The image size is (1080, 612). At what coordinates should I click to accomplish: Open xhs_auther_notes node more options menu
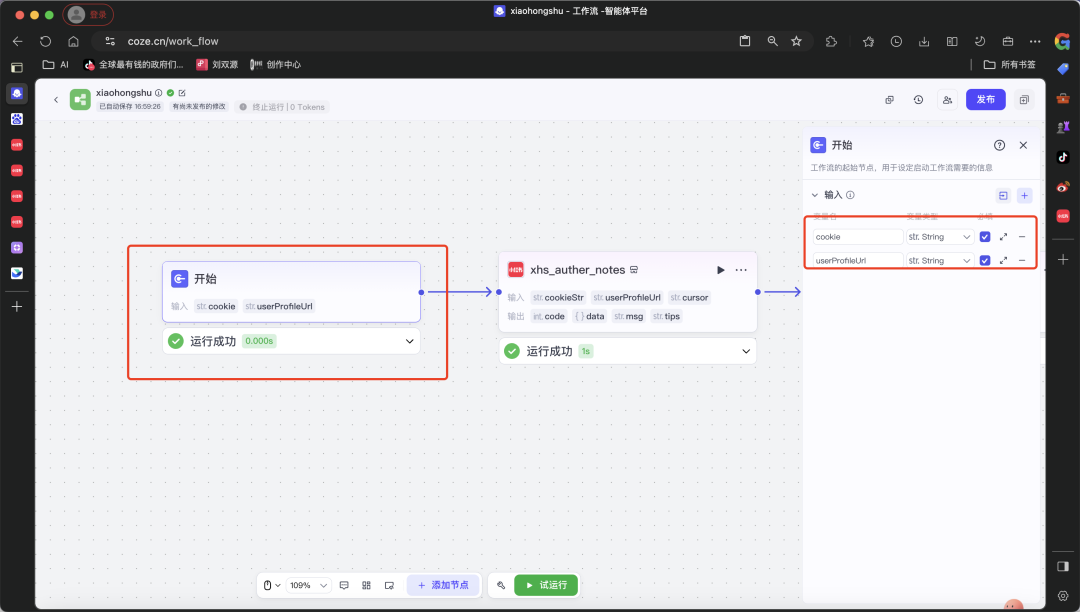741,270
